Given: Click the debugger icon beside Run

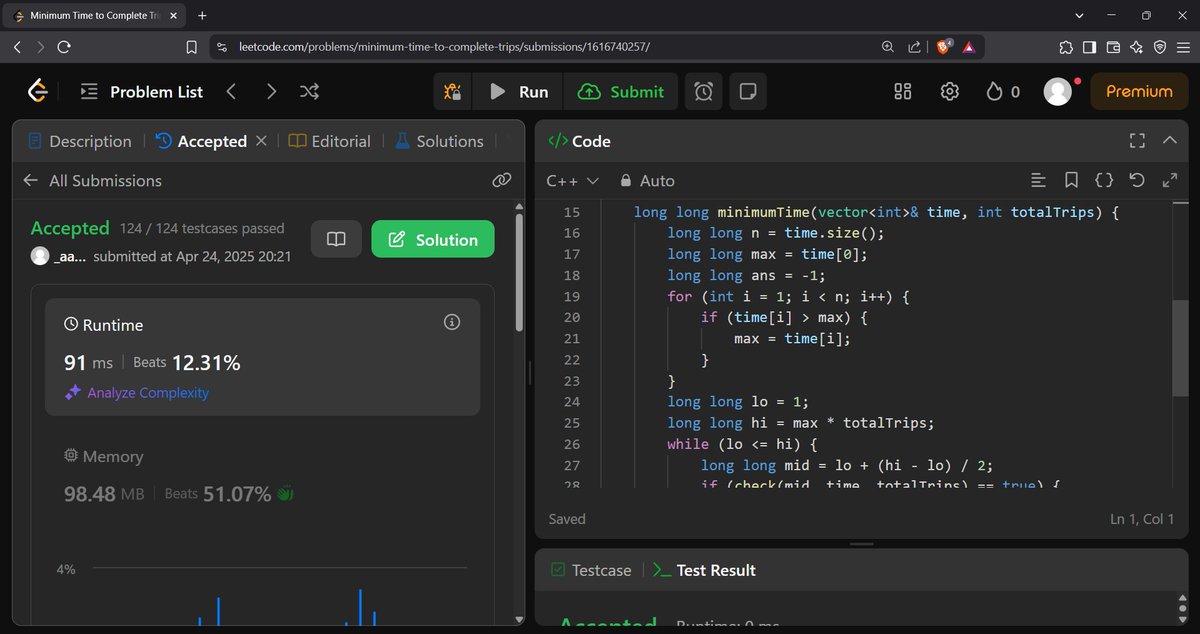Looking at the screenshot, I should tap(453, 91).
